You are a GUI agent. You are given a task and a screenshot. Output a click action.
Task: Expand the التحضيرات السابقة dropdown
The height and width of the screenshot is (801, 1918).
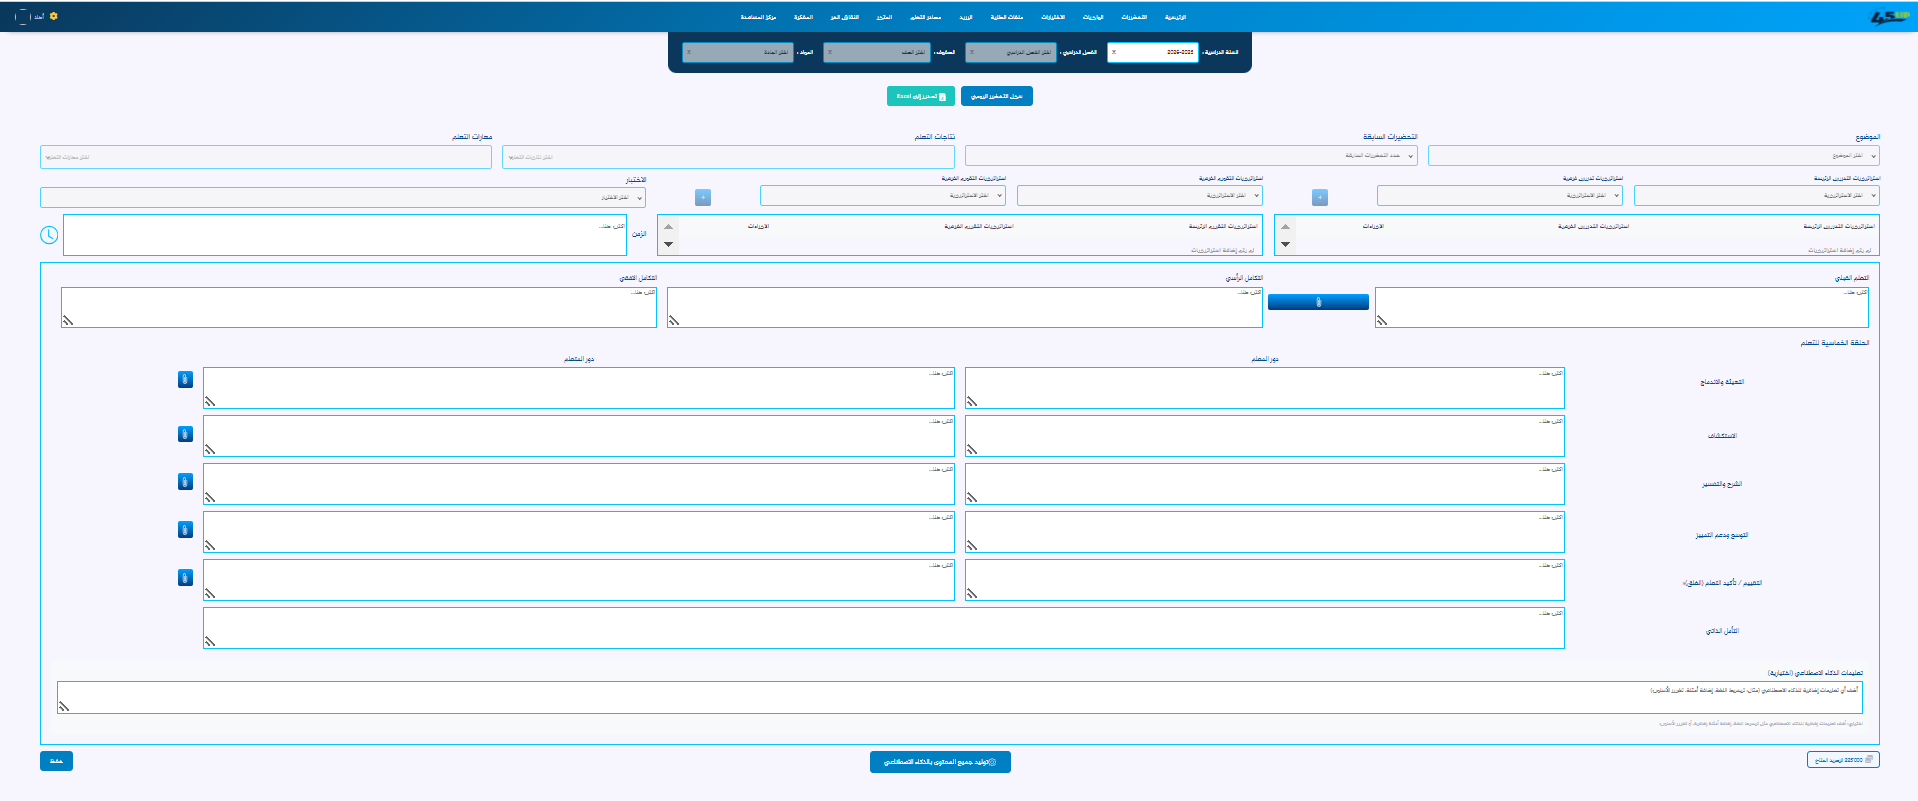[1190, 156]
